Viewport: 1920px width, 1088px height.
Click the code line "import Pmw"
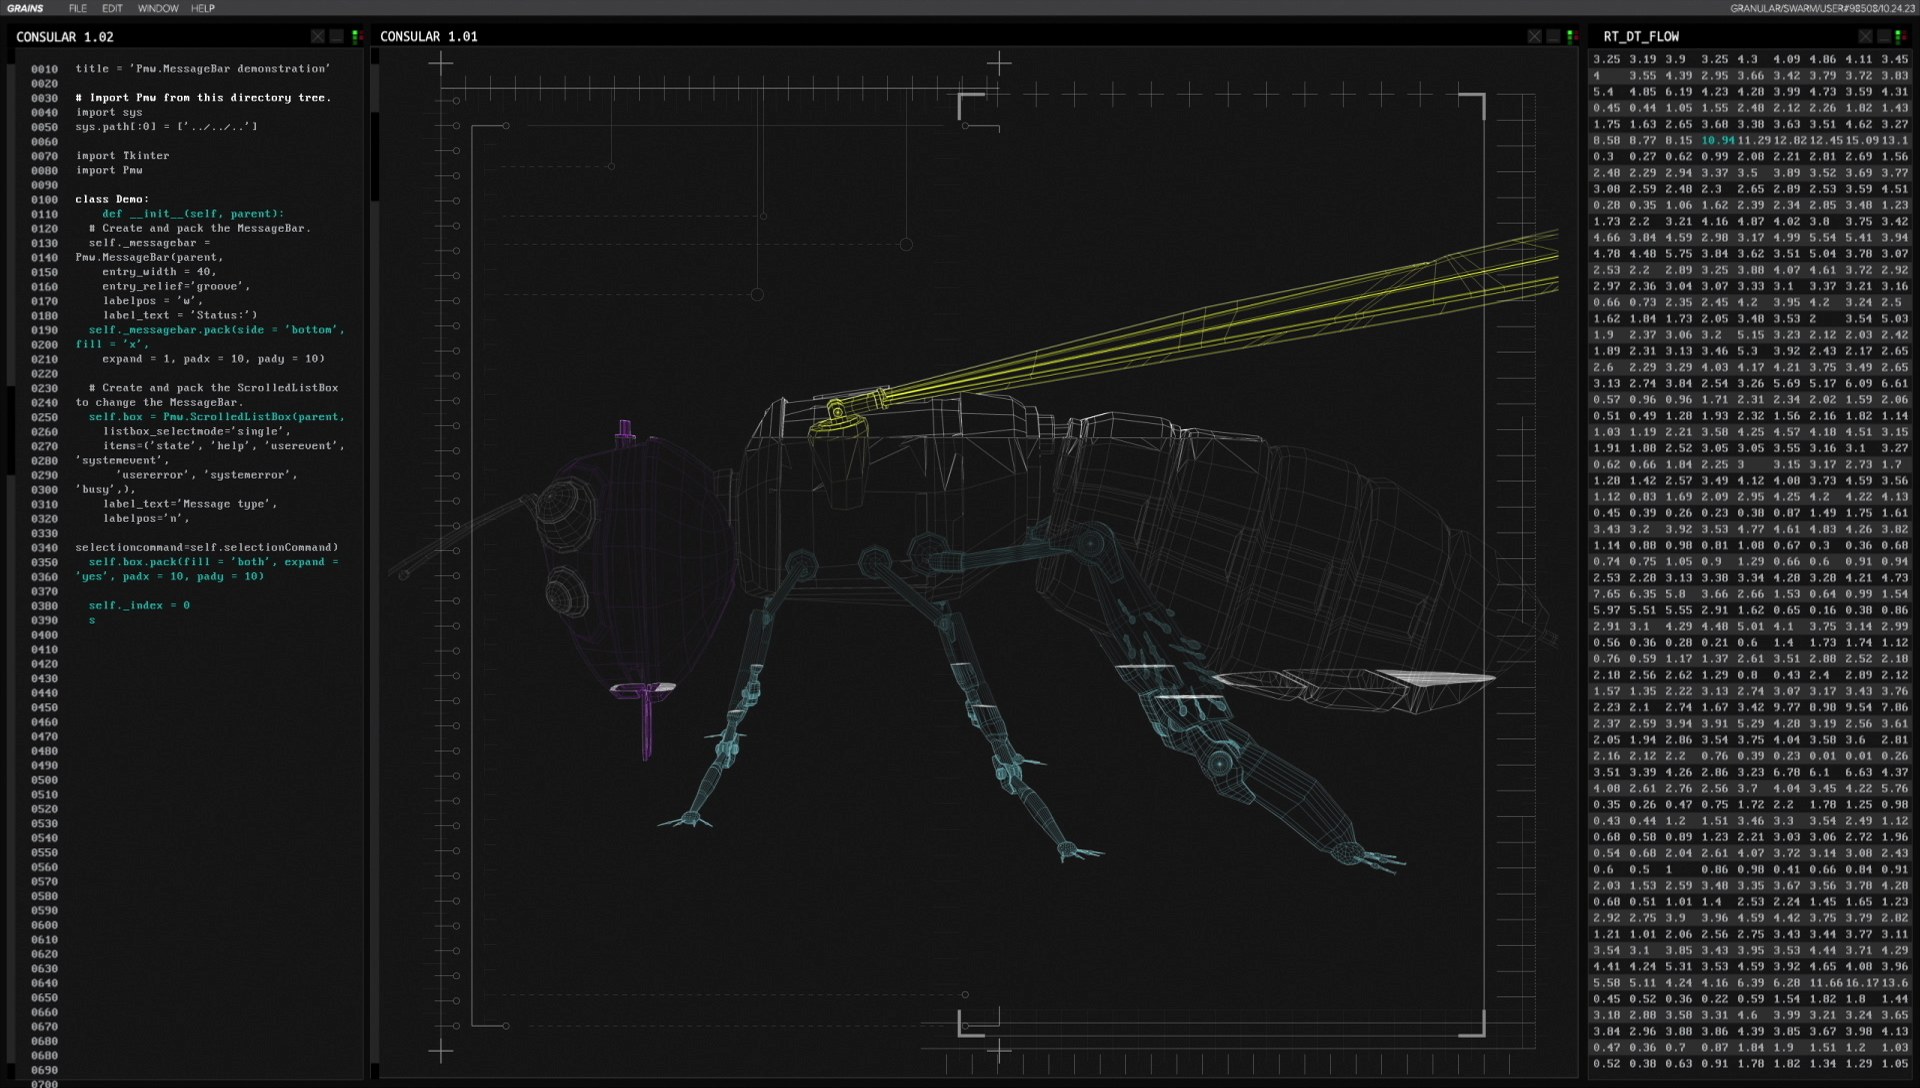tap(109, 170)
